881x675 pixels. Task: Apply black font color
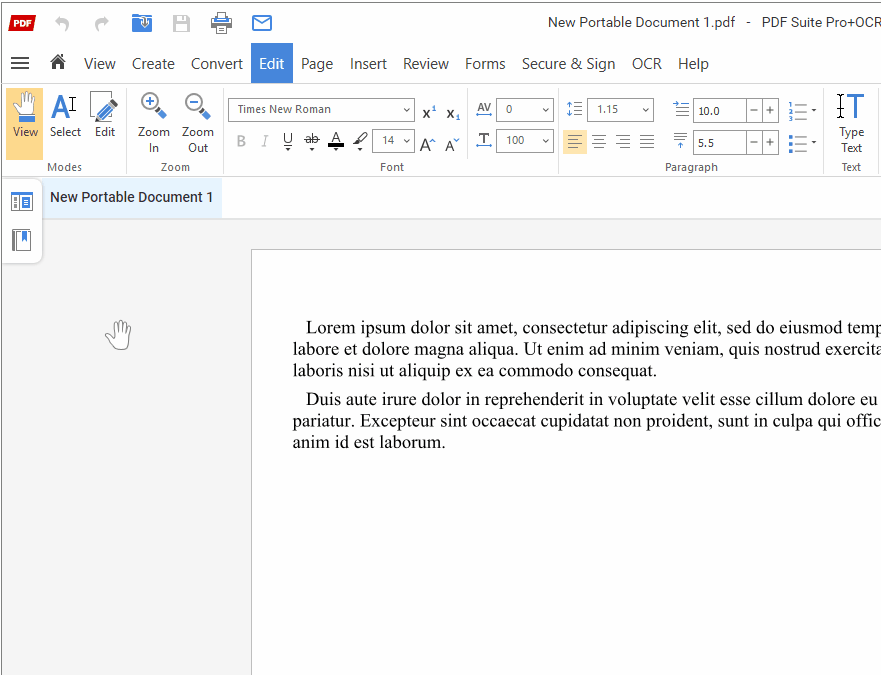335,141
